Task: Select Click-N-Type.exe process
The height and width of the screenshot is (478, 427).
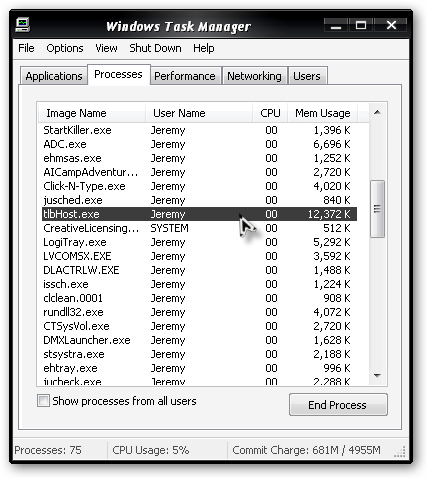Action: click(x=199, y=186)
